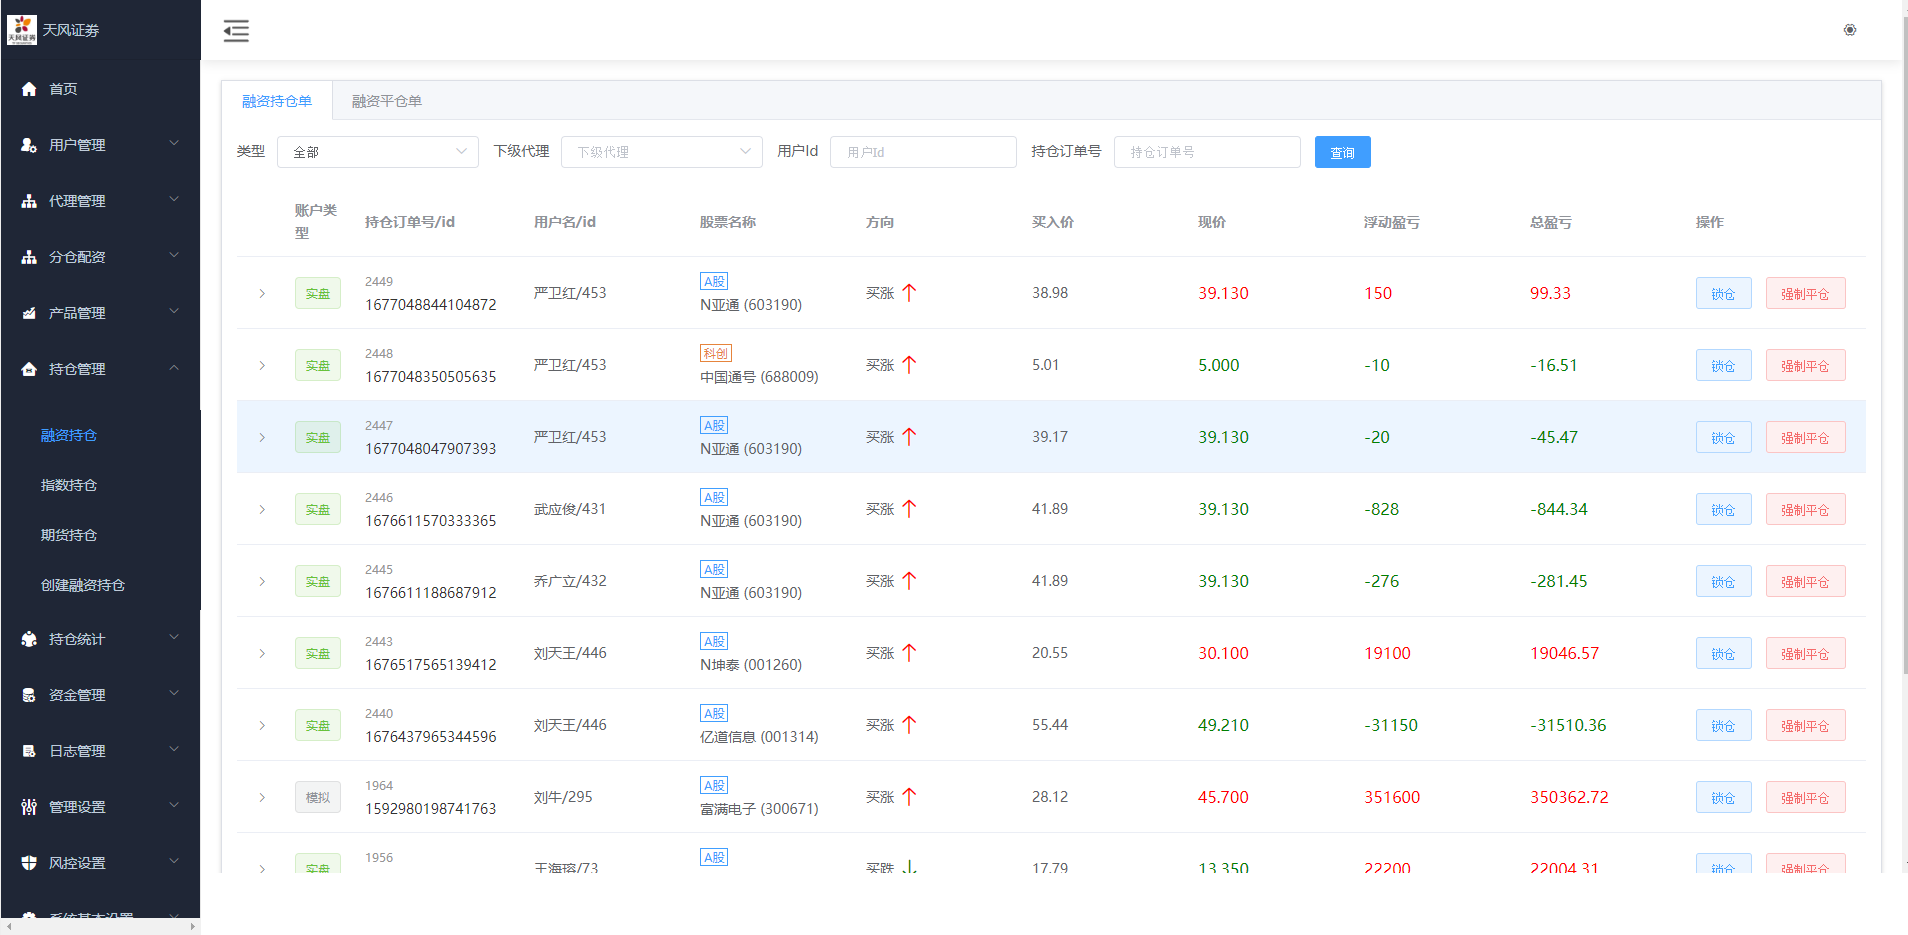Click 强制平仓 for order 2448

point(1804,365)
